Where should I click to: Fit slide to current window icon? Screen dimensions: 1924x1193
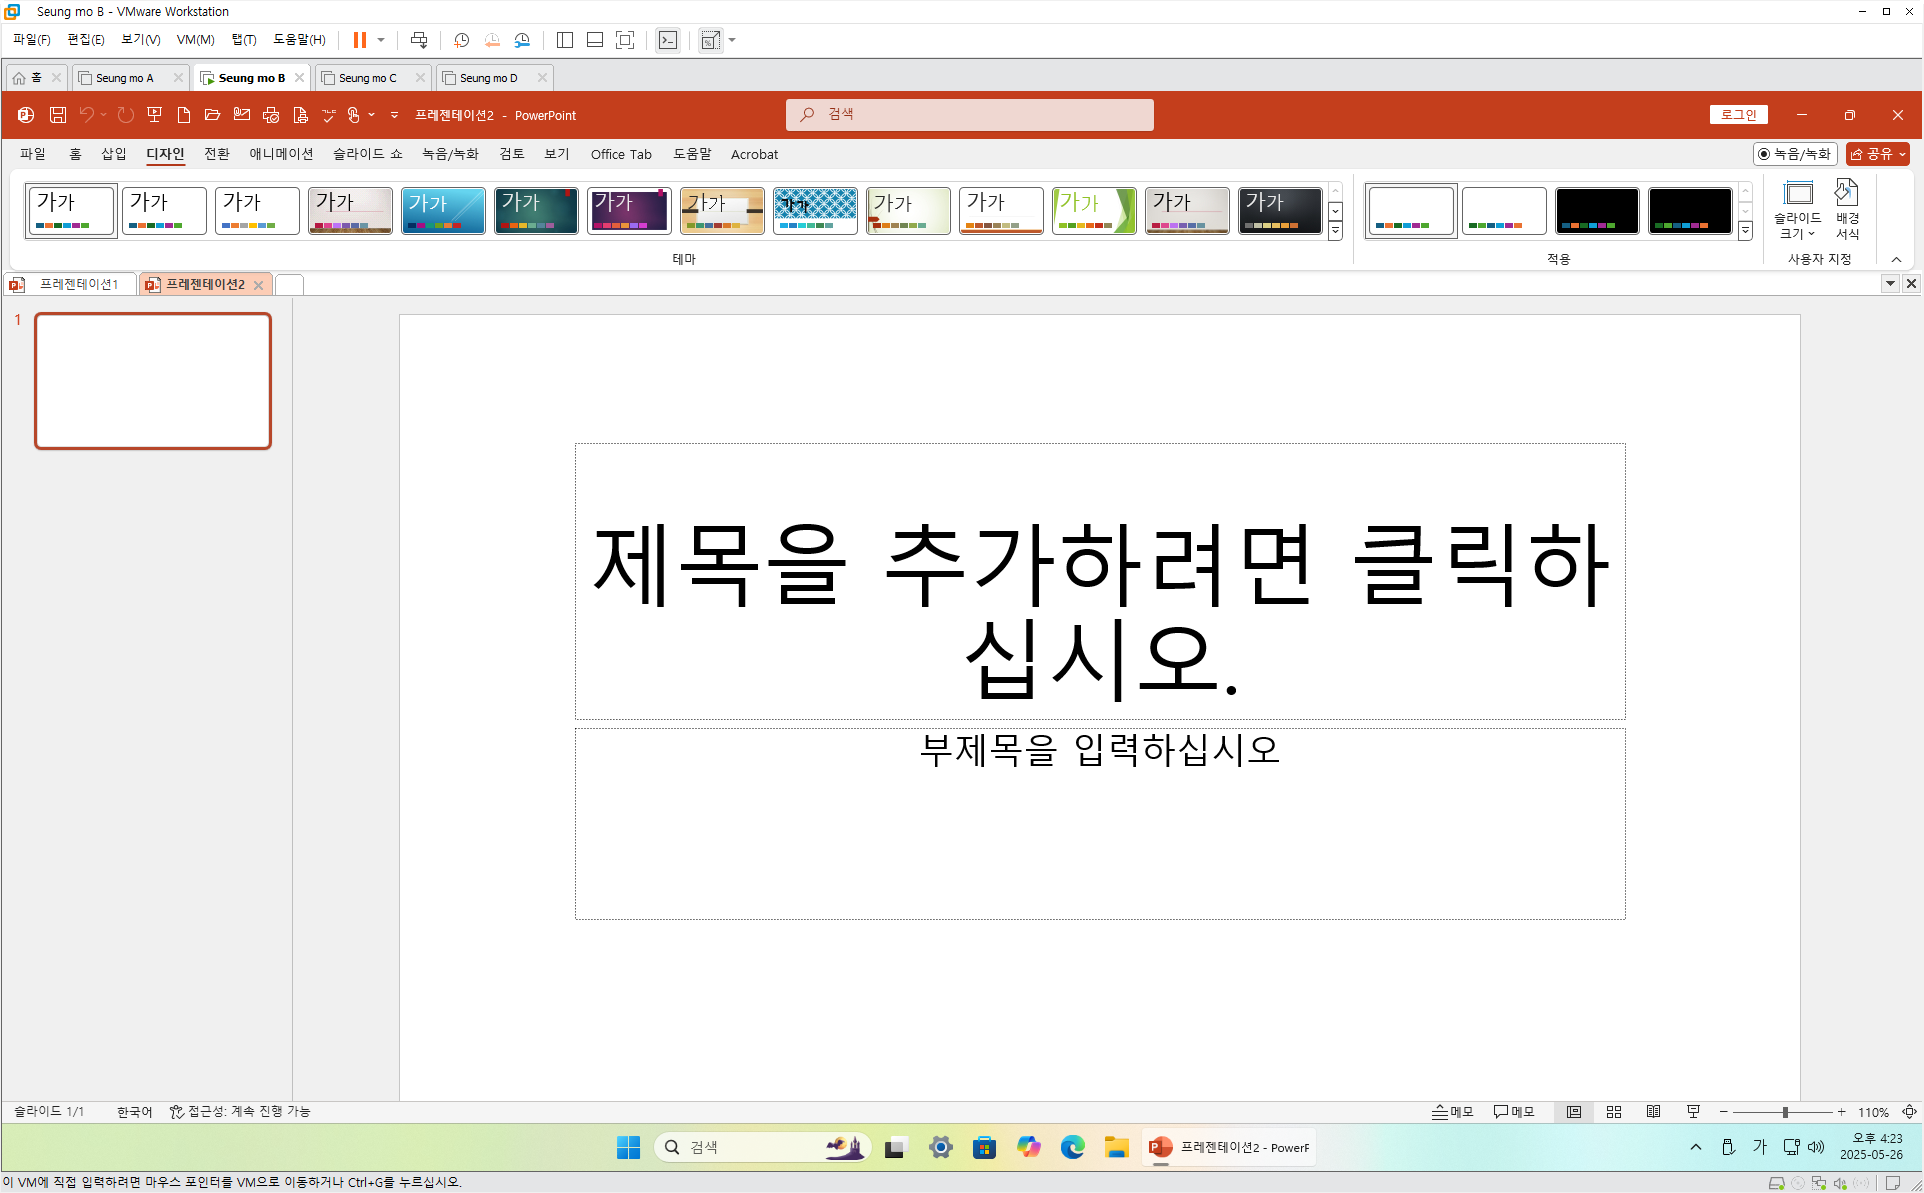point(1909,1112)
